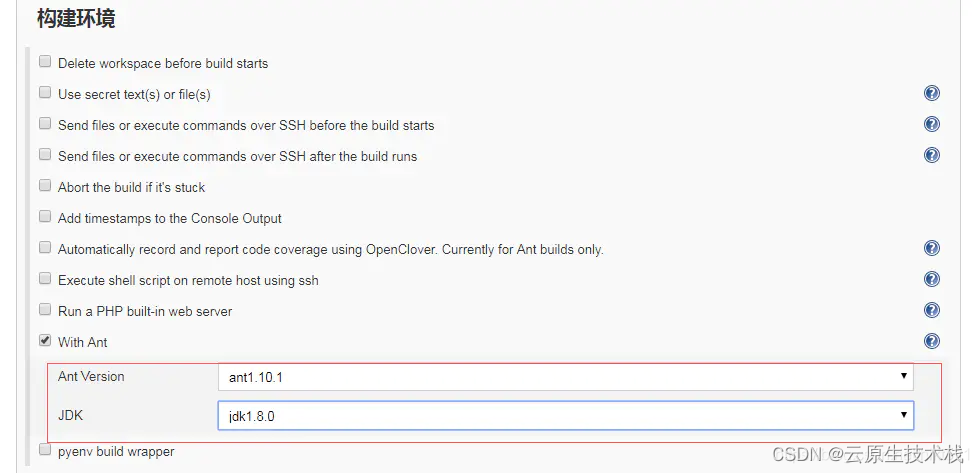Open help for SSH before the build starts
This screenshot has height=473, width=979.
click(x=931, y=125)
